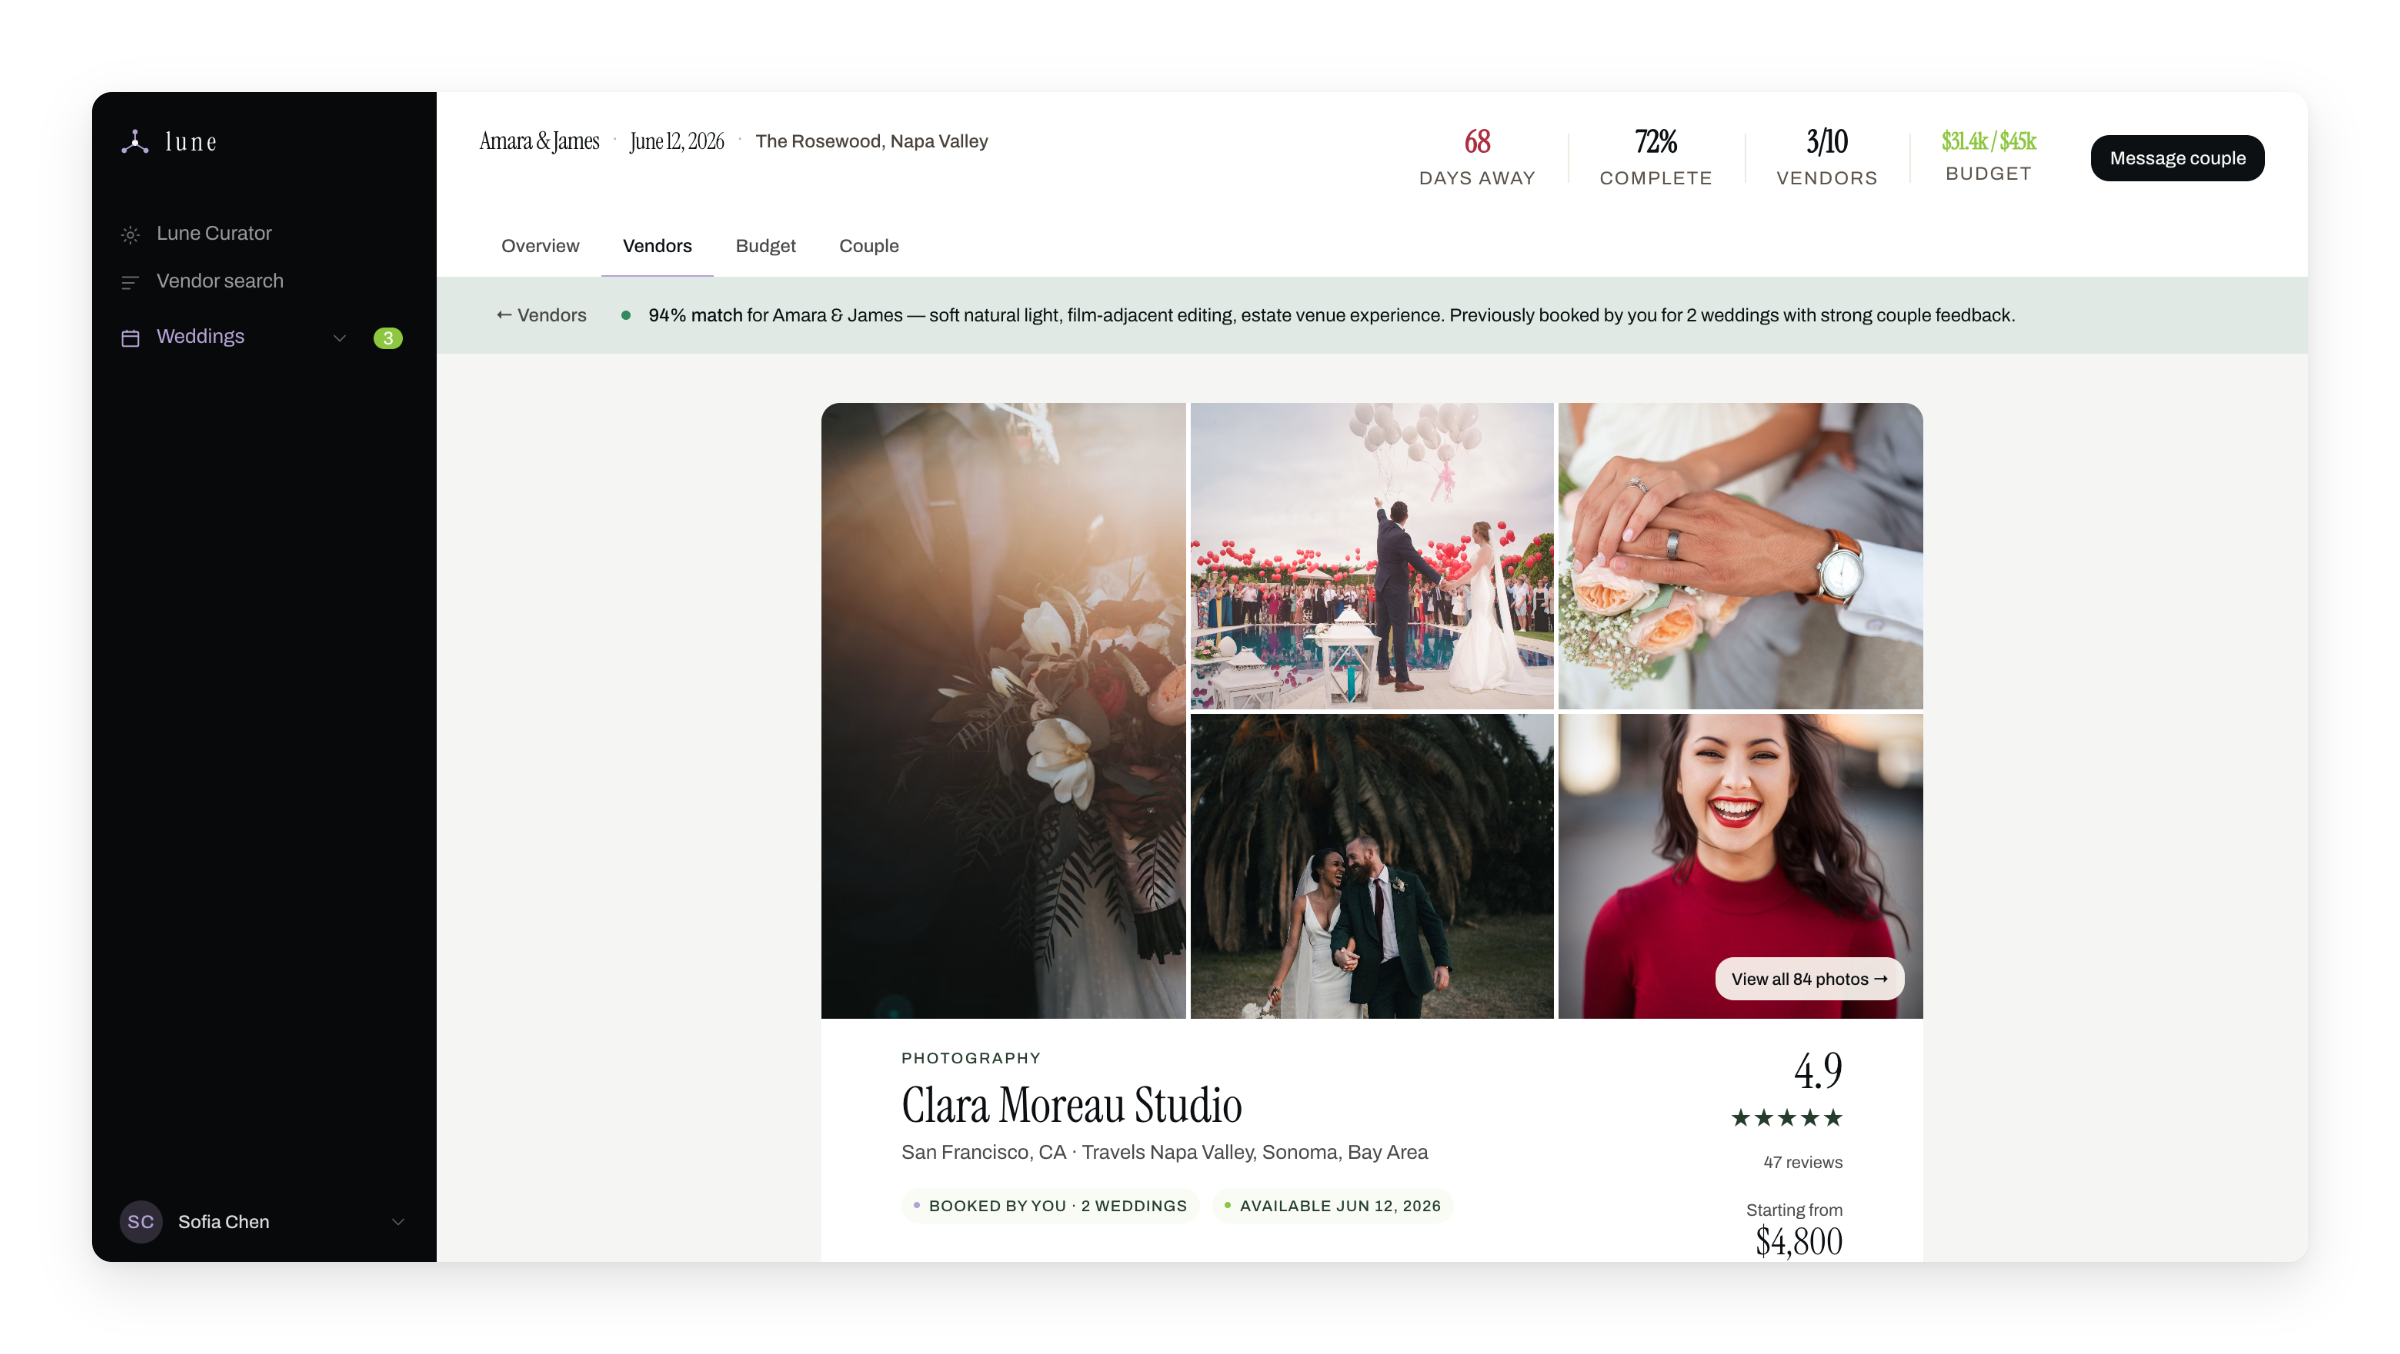This screenshot has height=1354, width=2400.
Task: Click the 68 days away stat
Action: [1477, 158]
